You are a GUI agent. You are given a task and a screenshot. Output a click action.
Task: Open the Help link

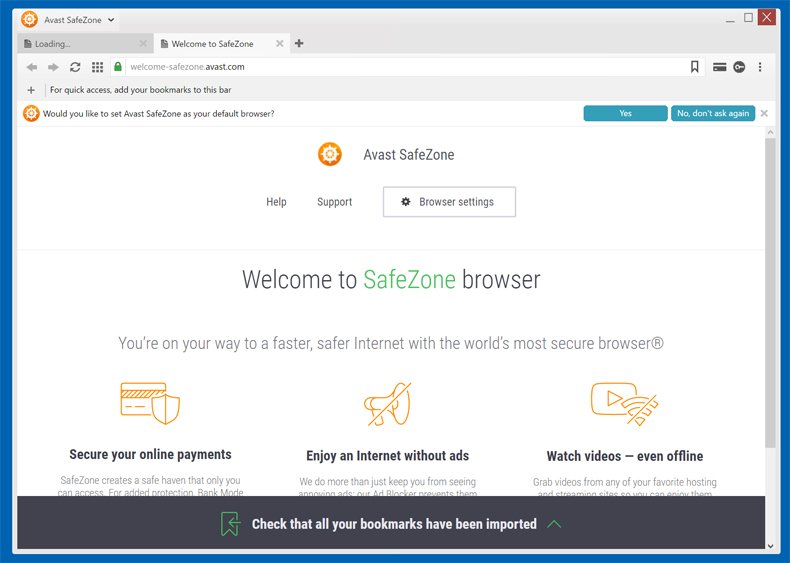(276, 202)
